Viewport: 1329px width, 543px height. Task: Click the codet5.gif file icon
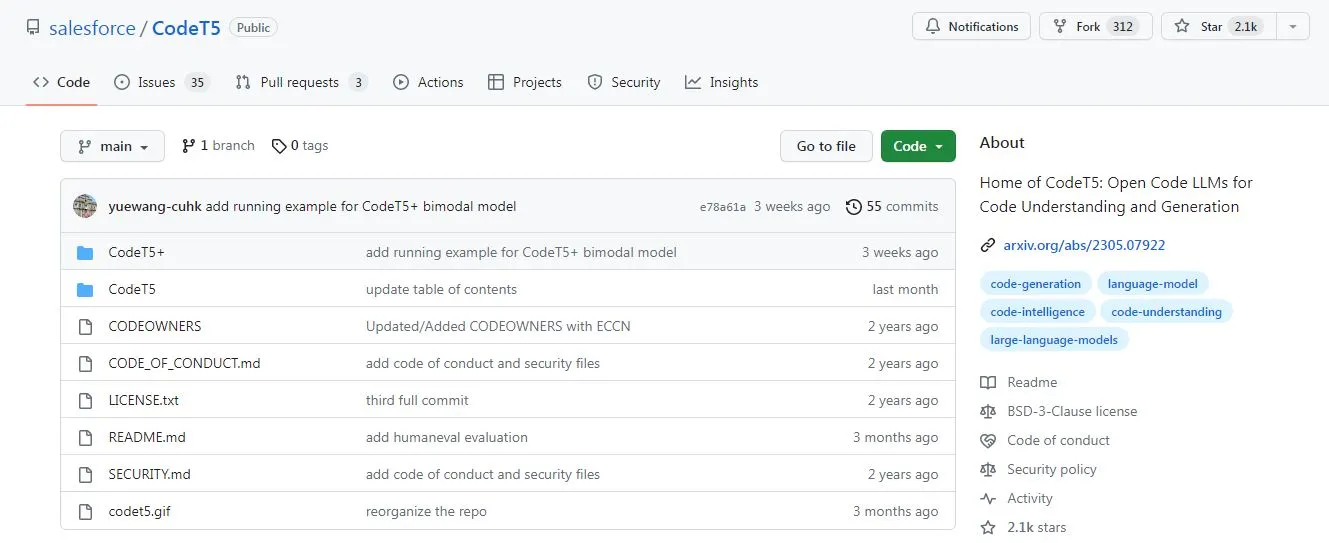coord(85,512)
